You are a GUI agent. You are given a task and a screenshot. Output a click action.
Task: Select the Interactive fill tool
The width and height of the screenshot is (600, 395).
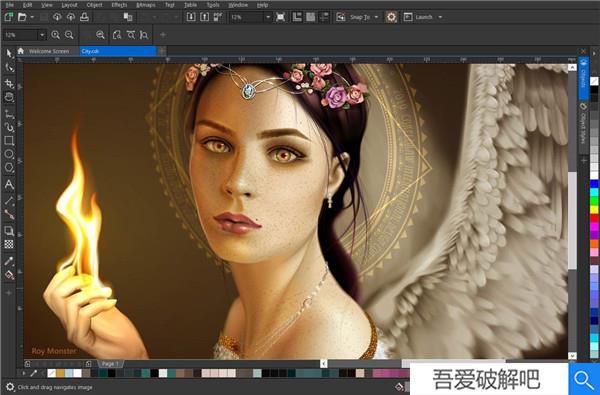click(9, 275)
